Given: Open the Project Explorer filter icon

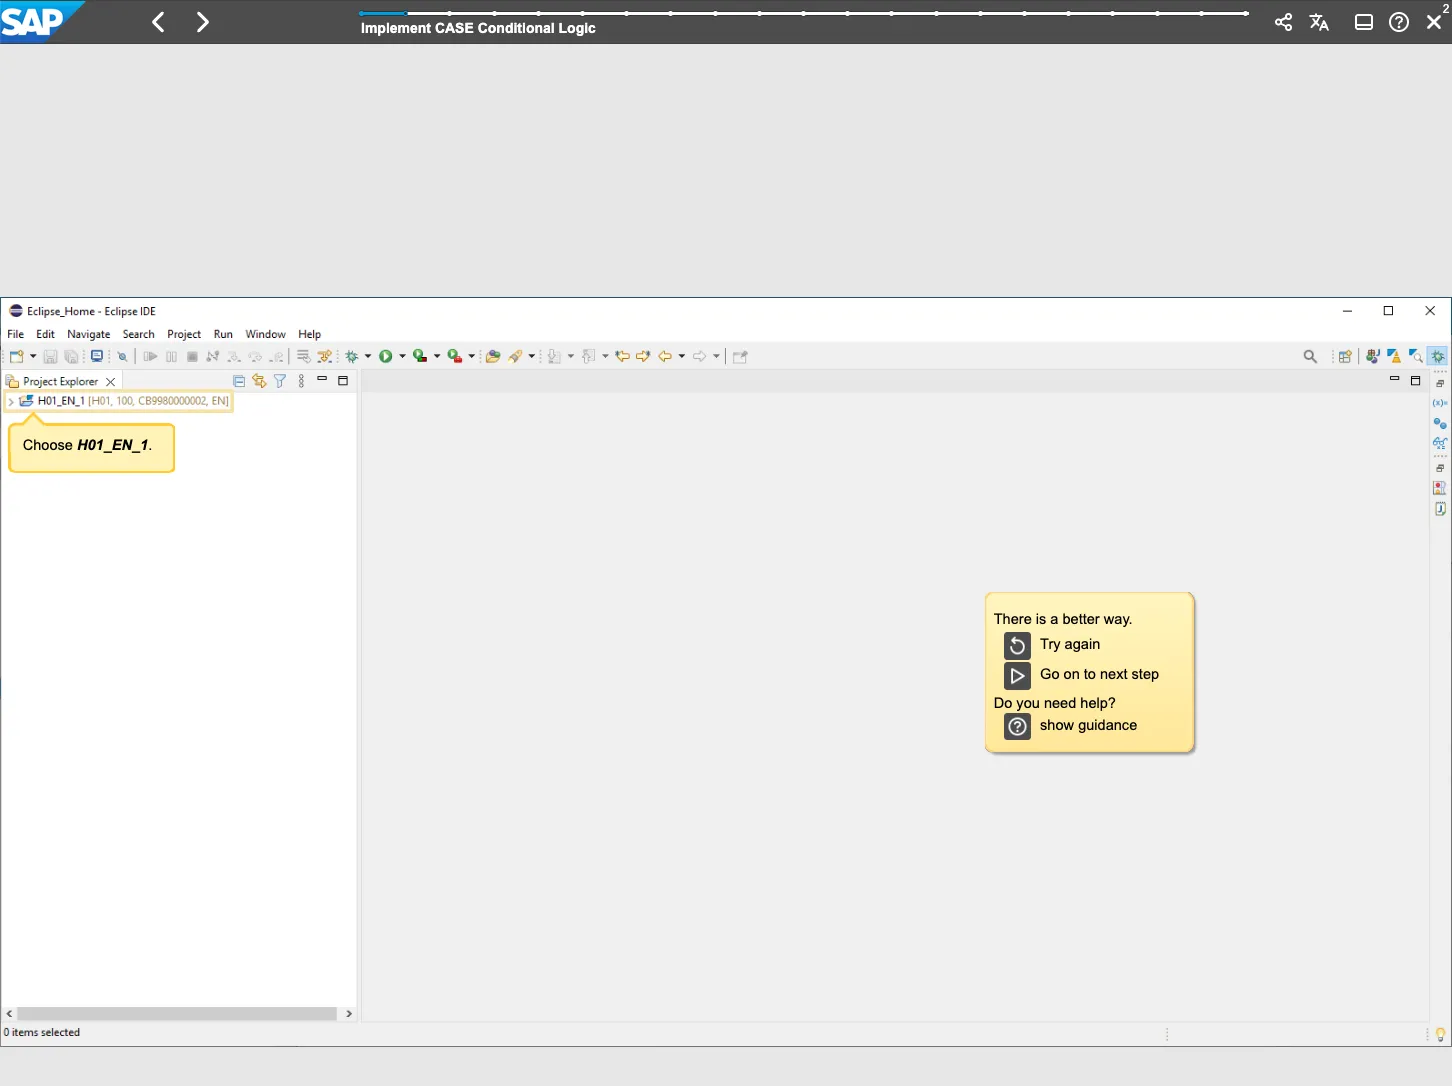Looking at the screenshot, I should pyautogui.click(x=280, y=381).
